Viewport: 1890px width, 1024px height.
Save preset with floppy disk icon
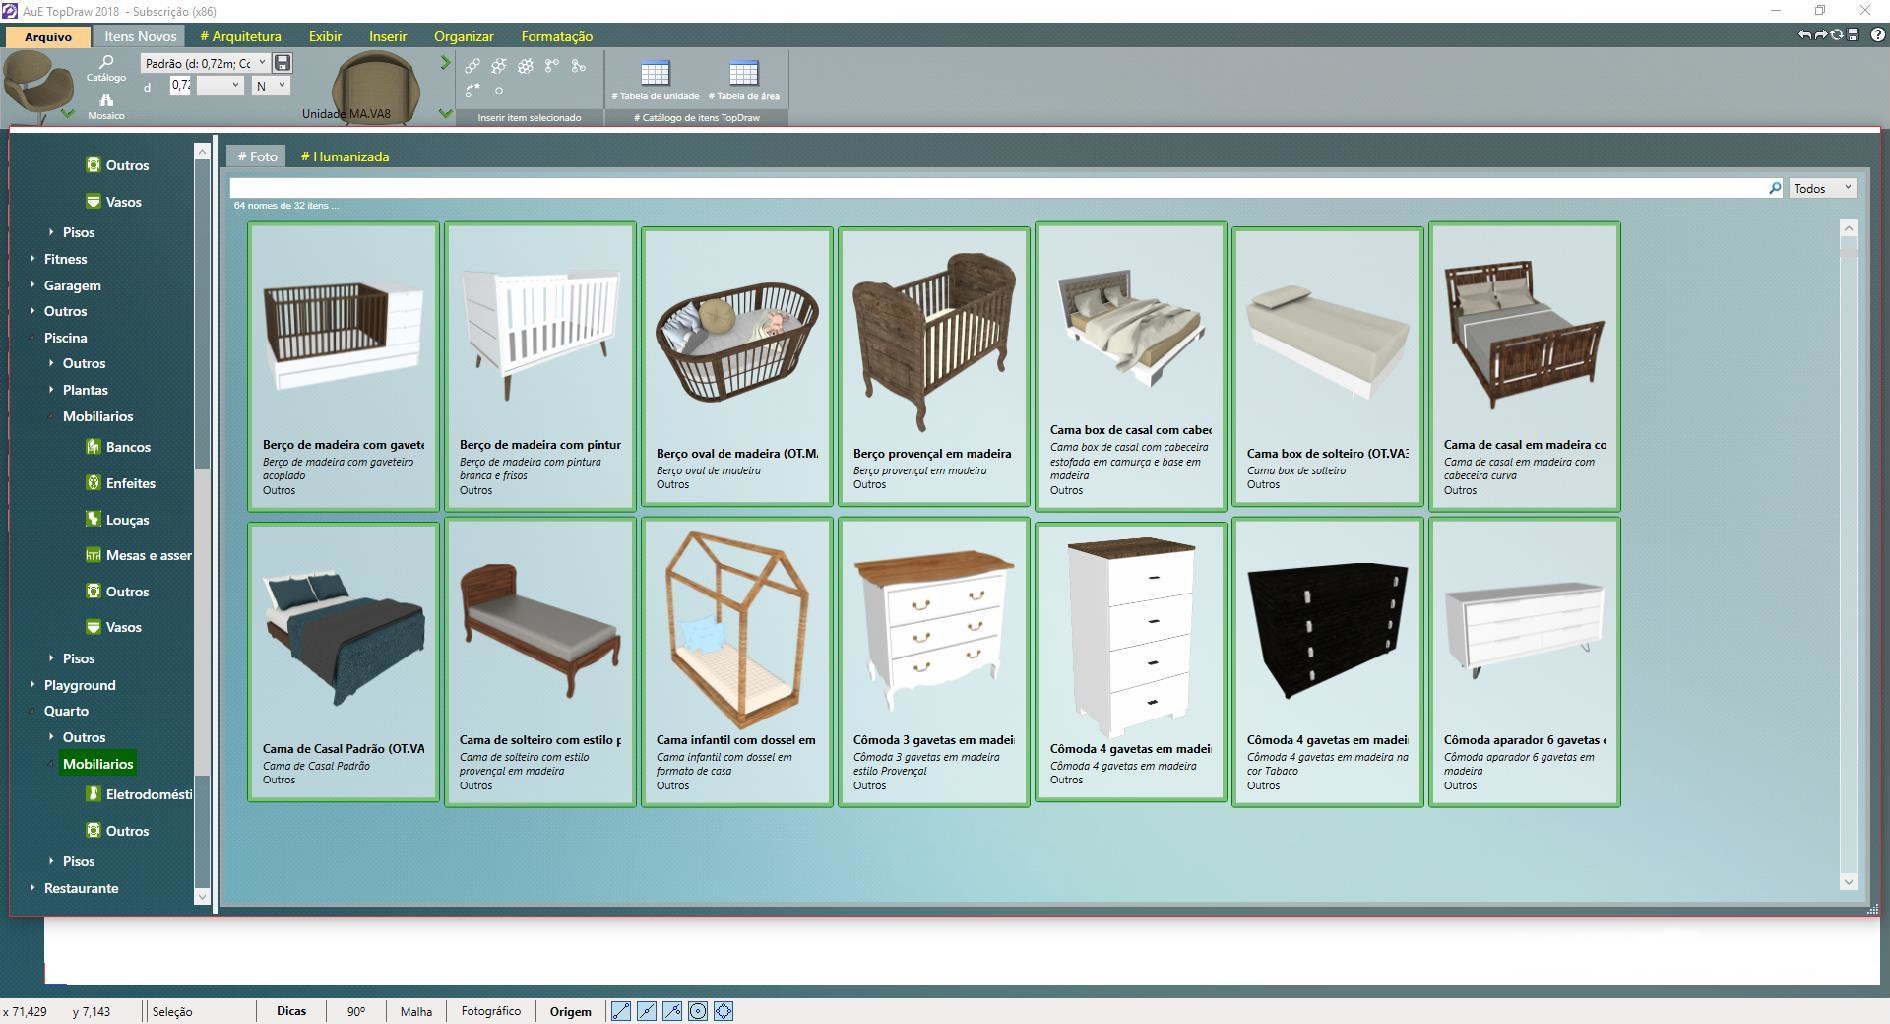point(283,63)
